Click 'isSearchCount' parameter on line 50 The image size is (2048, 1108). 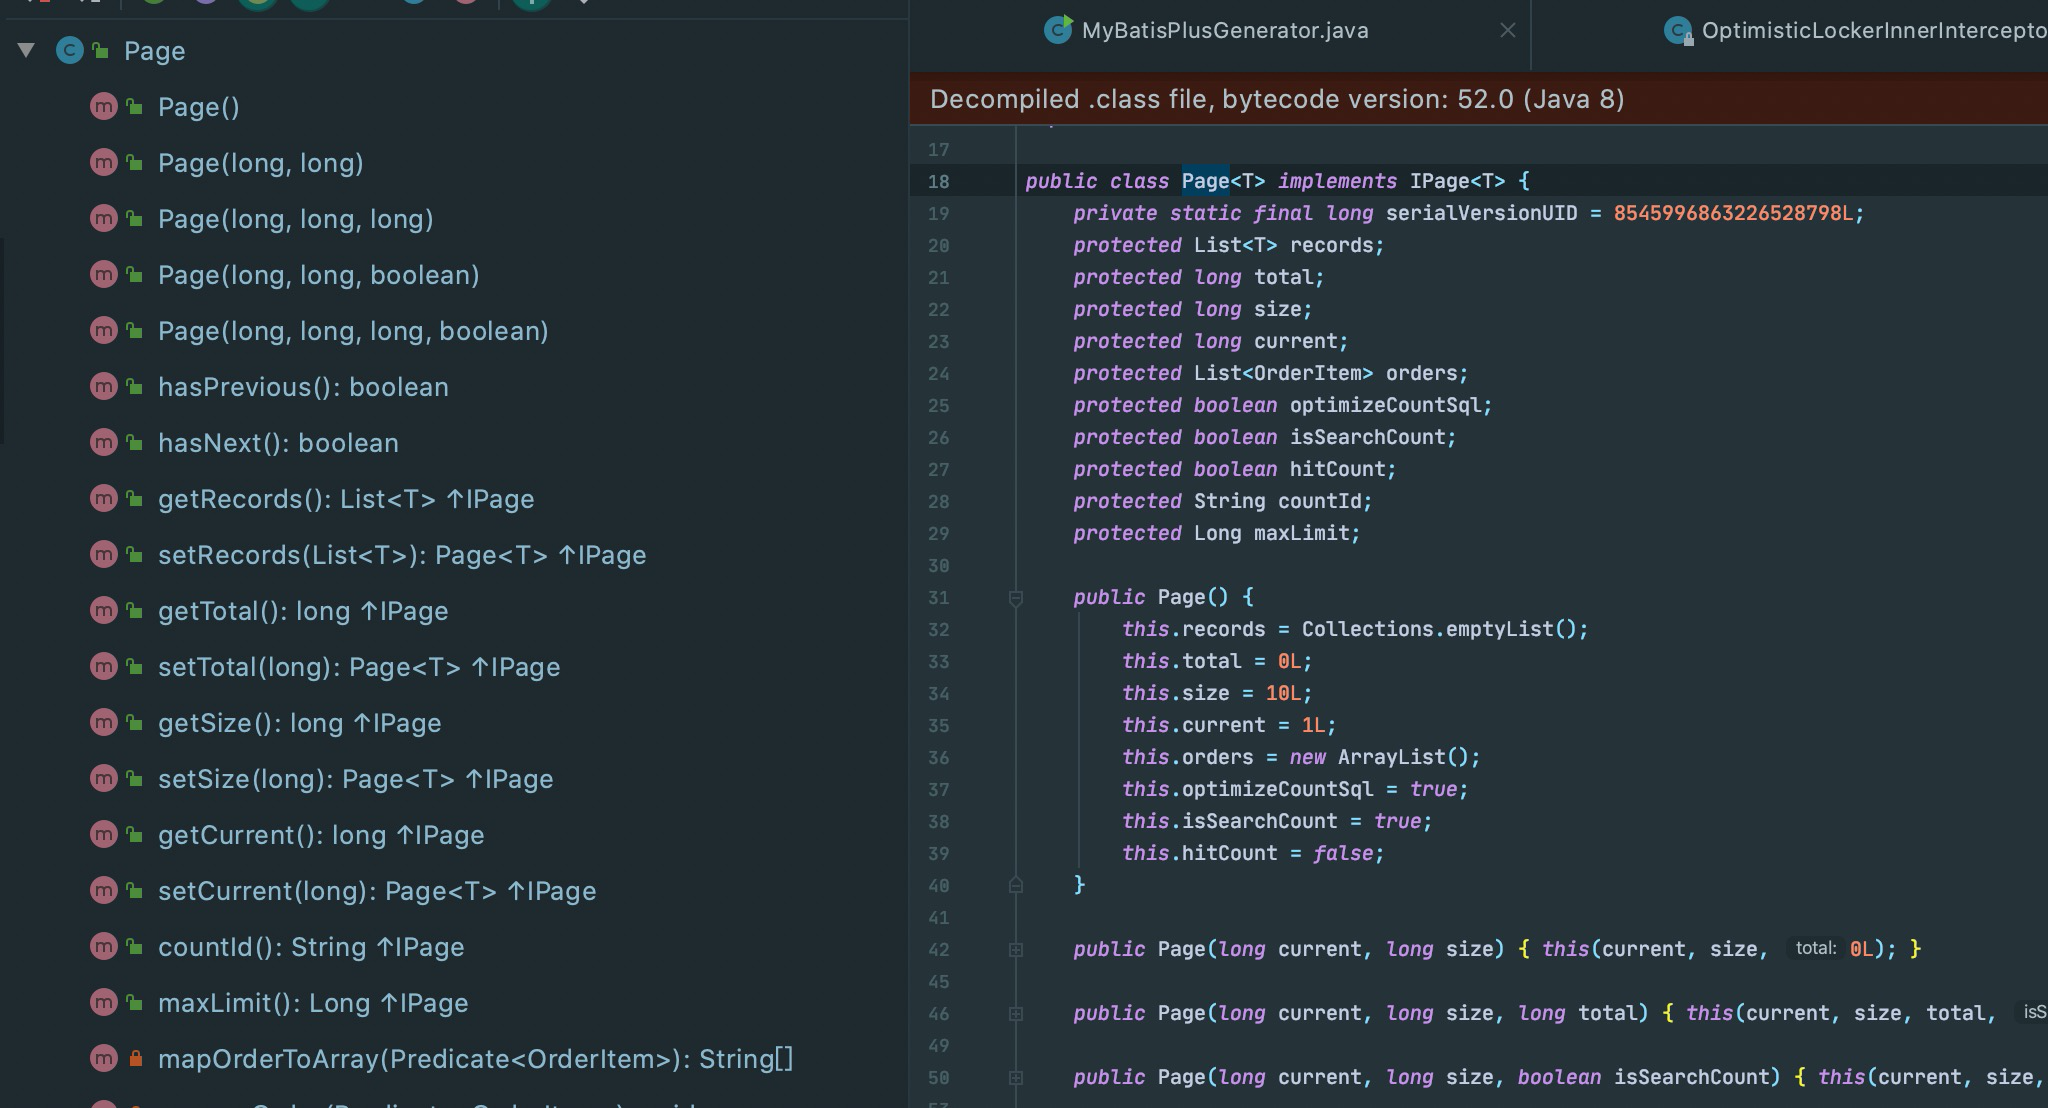pos(1691,1077)
